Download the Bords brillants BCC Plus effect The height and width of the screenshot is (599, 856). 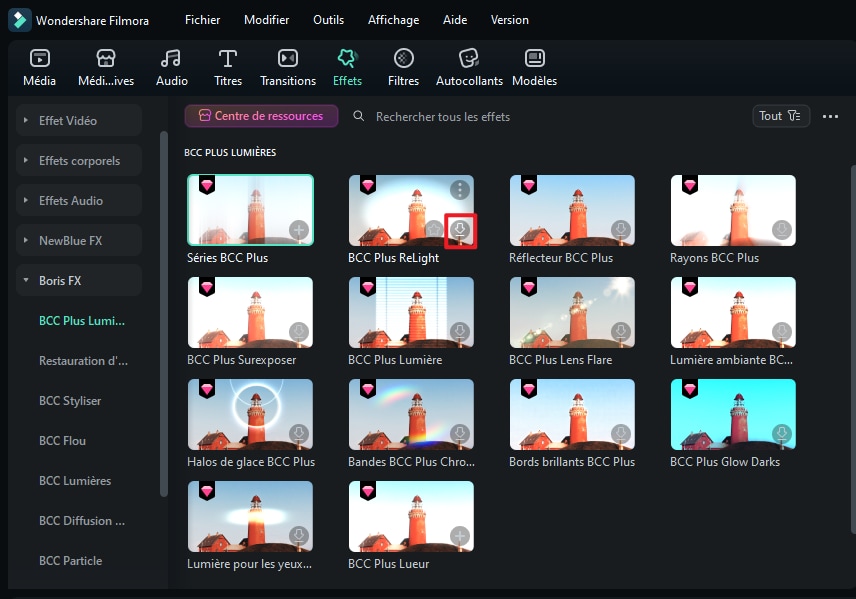621,434
